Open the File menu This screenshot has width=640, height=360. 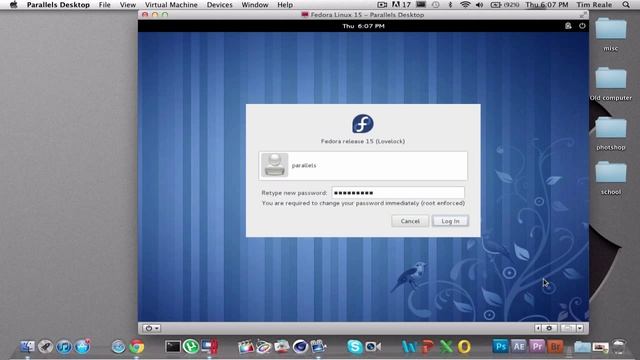(x=104, y=5)
